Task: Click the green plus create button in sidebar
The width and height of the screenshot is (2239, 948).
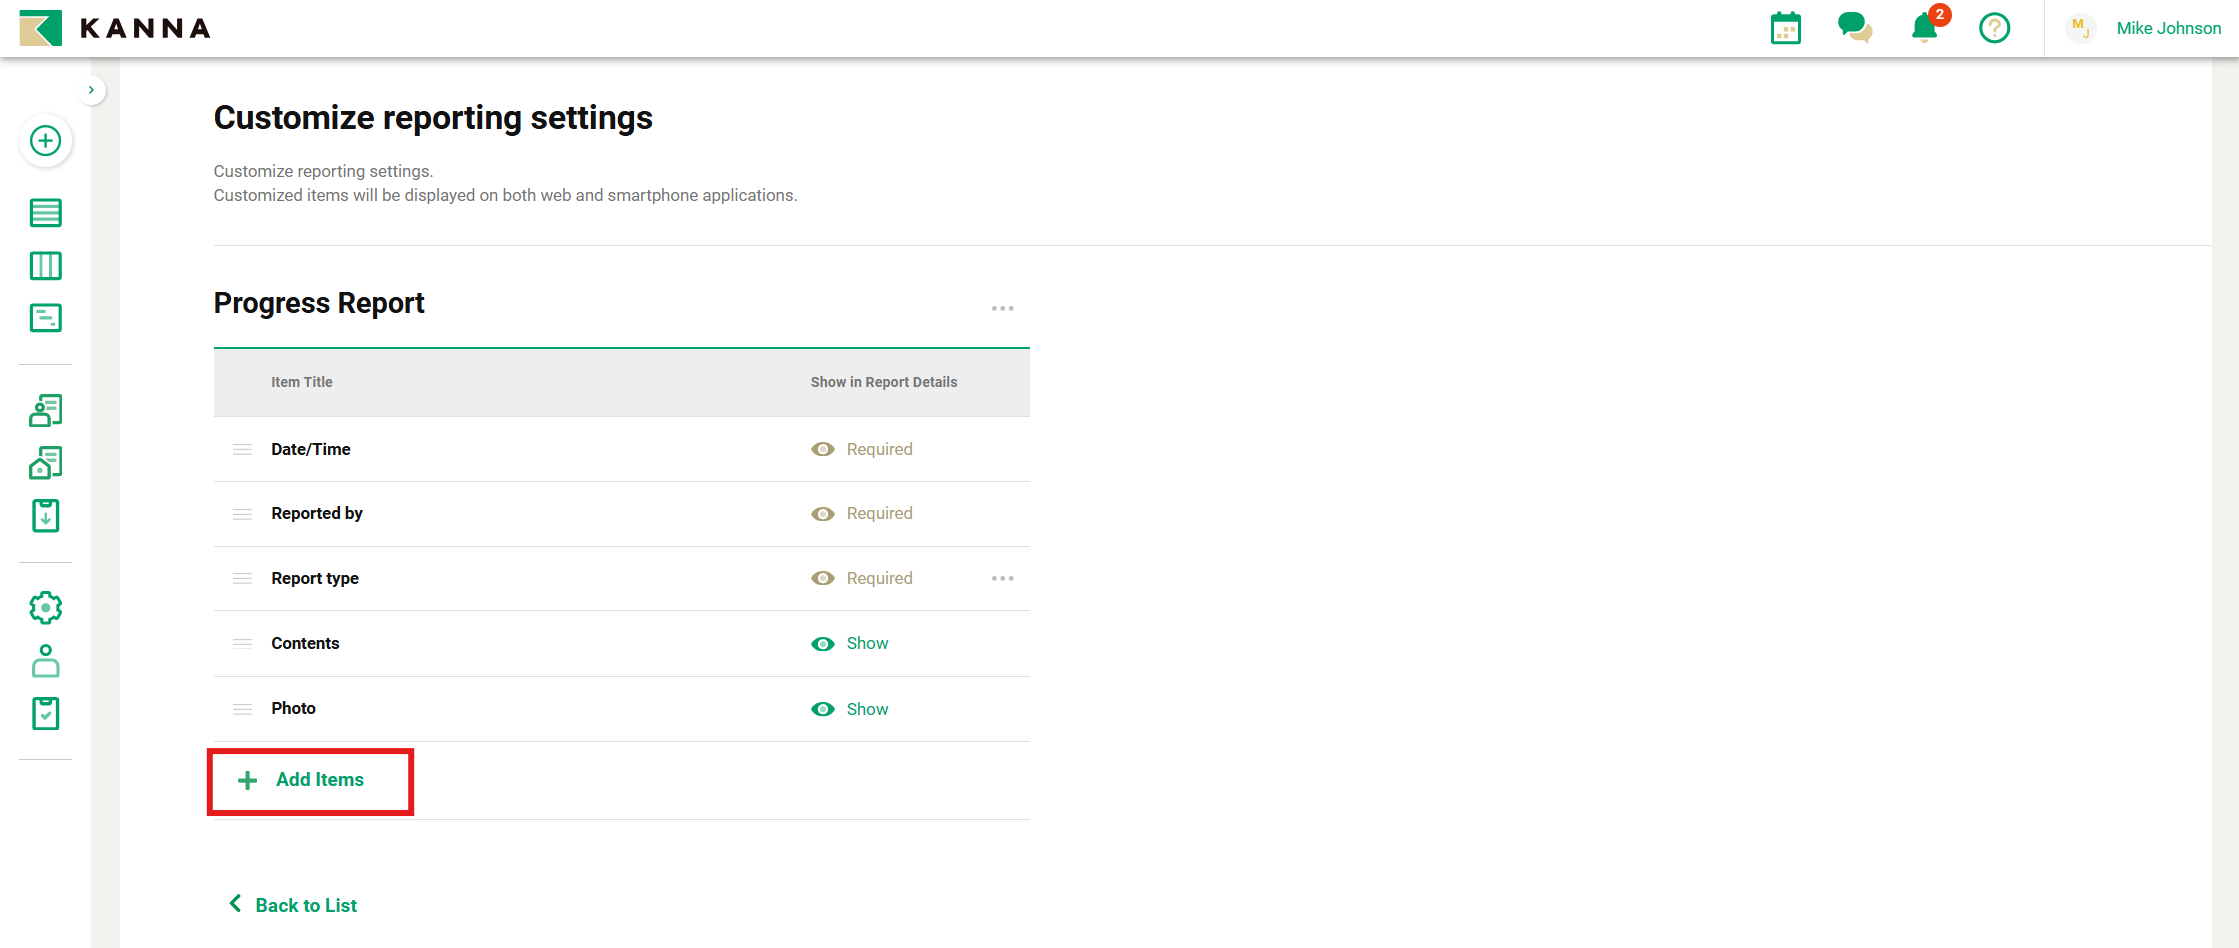Action: coord(45,141)
